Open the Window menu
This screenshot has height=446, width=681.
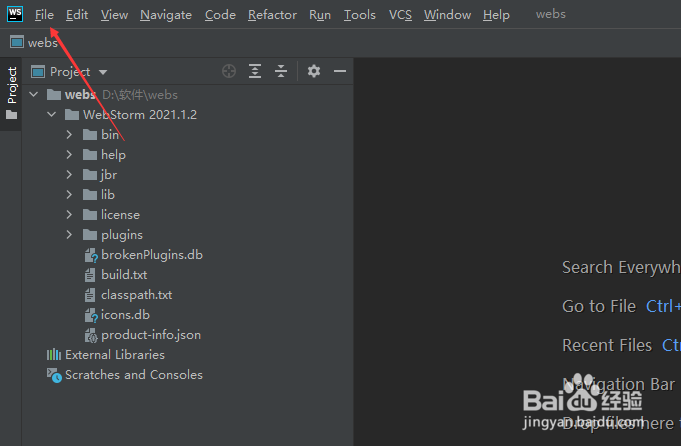point(447,15)
